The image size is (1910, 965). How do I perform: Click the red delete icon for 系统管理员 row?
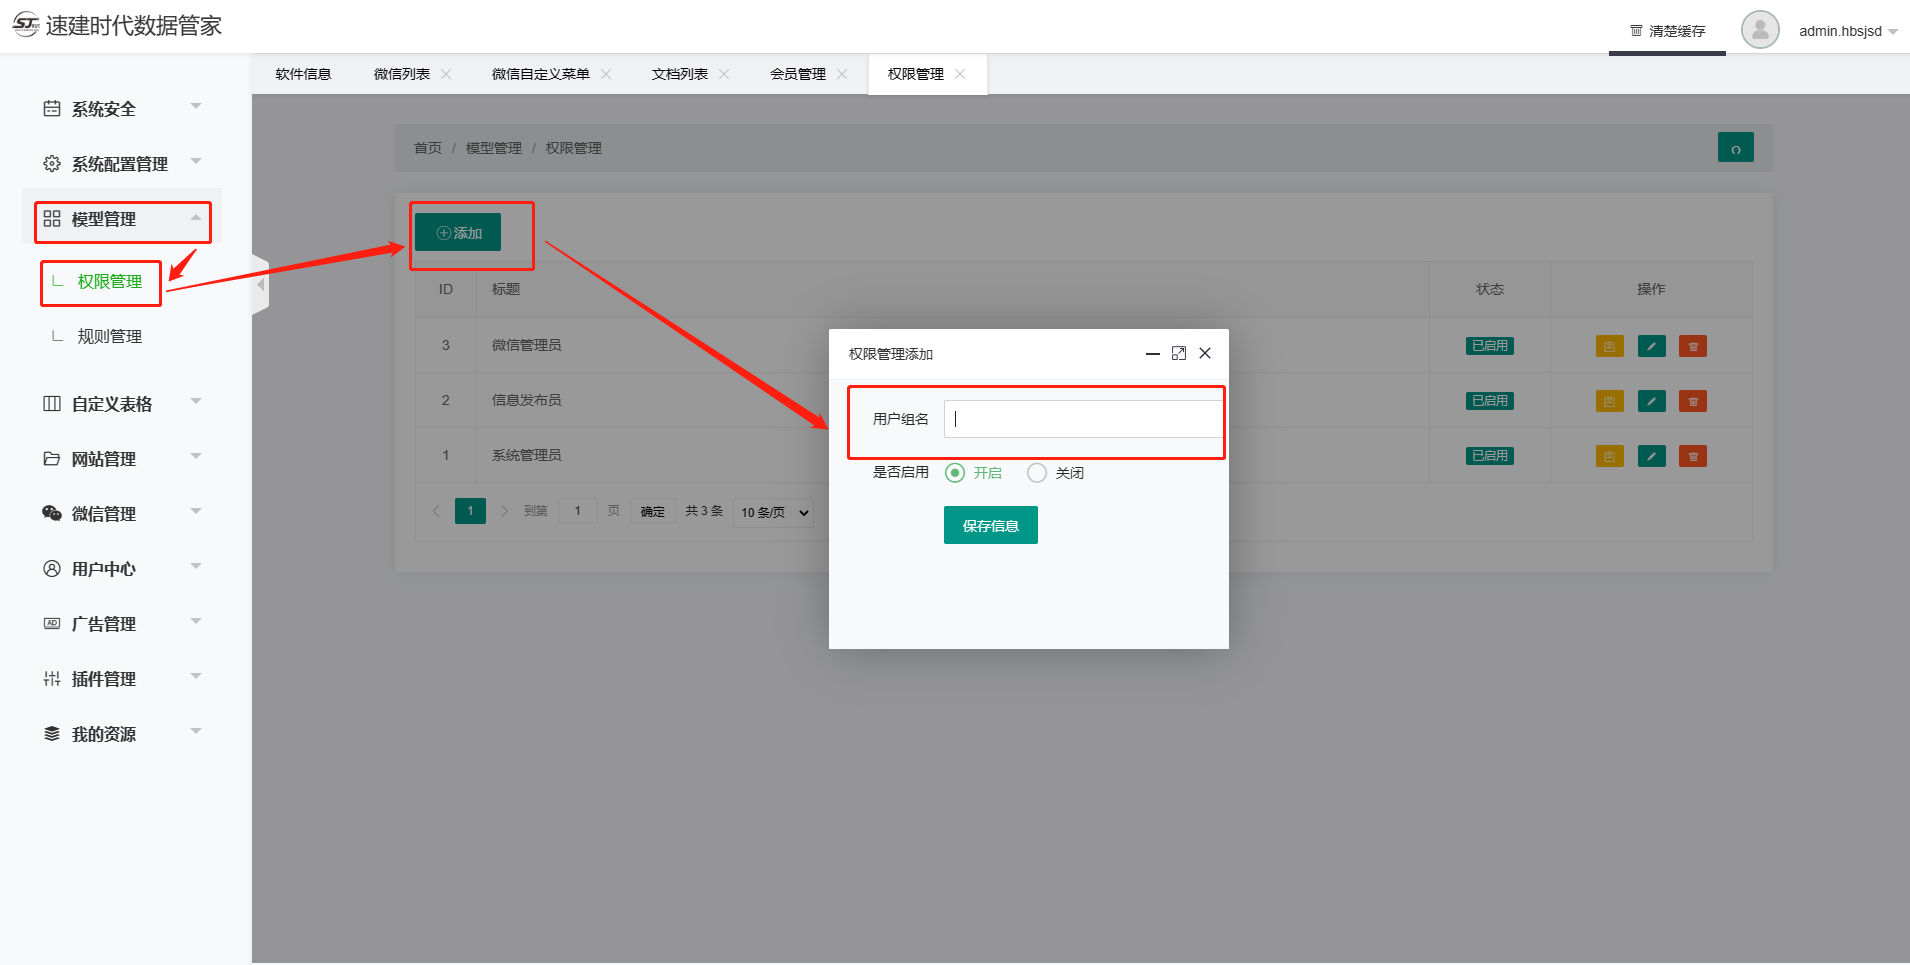(1693, 456)
